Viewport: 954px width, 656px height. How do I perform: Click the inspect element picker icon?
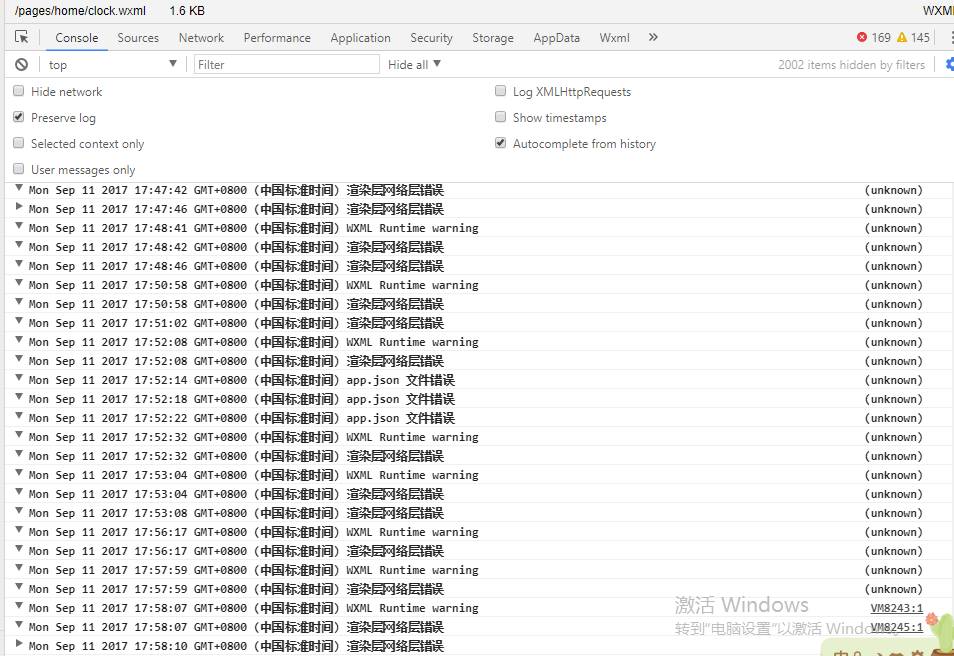click(21, 37)
